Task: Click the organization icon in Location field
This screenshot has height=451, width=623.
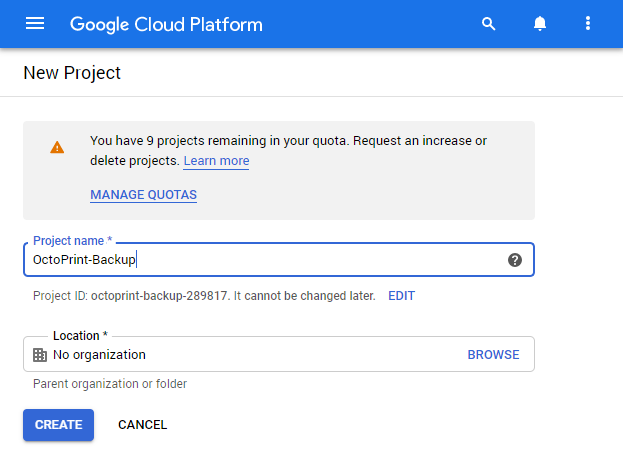Action: pyautogui.click(x=40, y=355)
